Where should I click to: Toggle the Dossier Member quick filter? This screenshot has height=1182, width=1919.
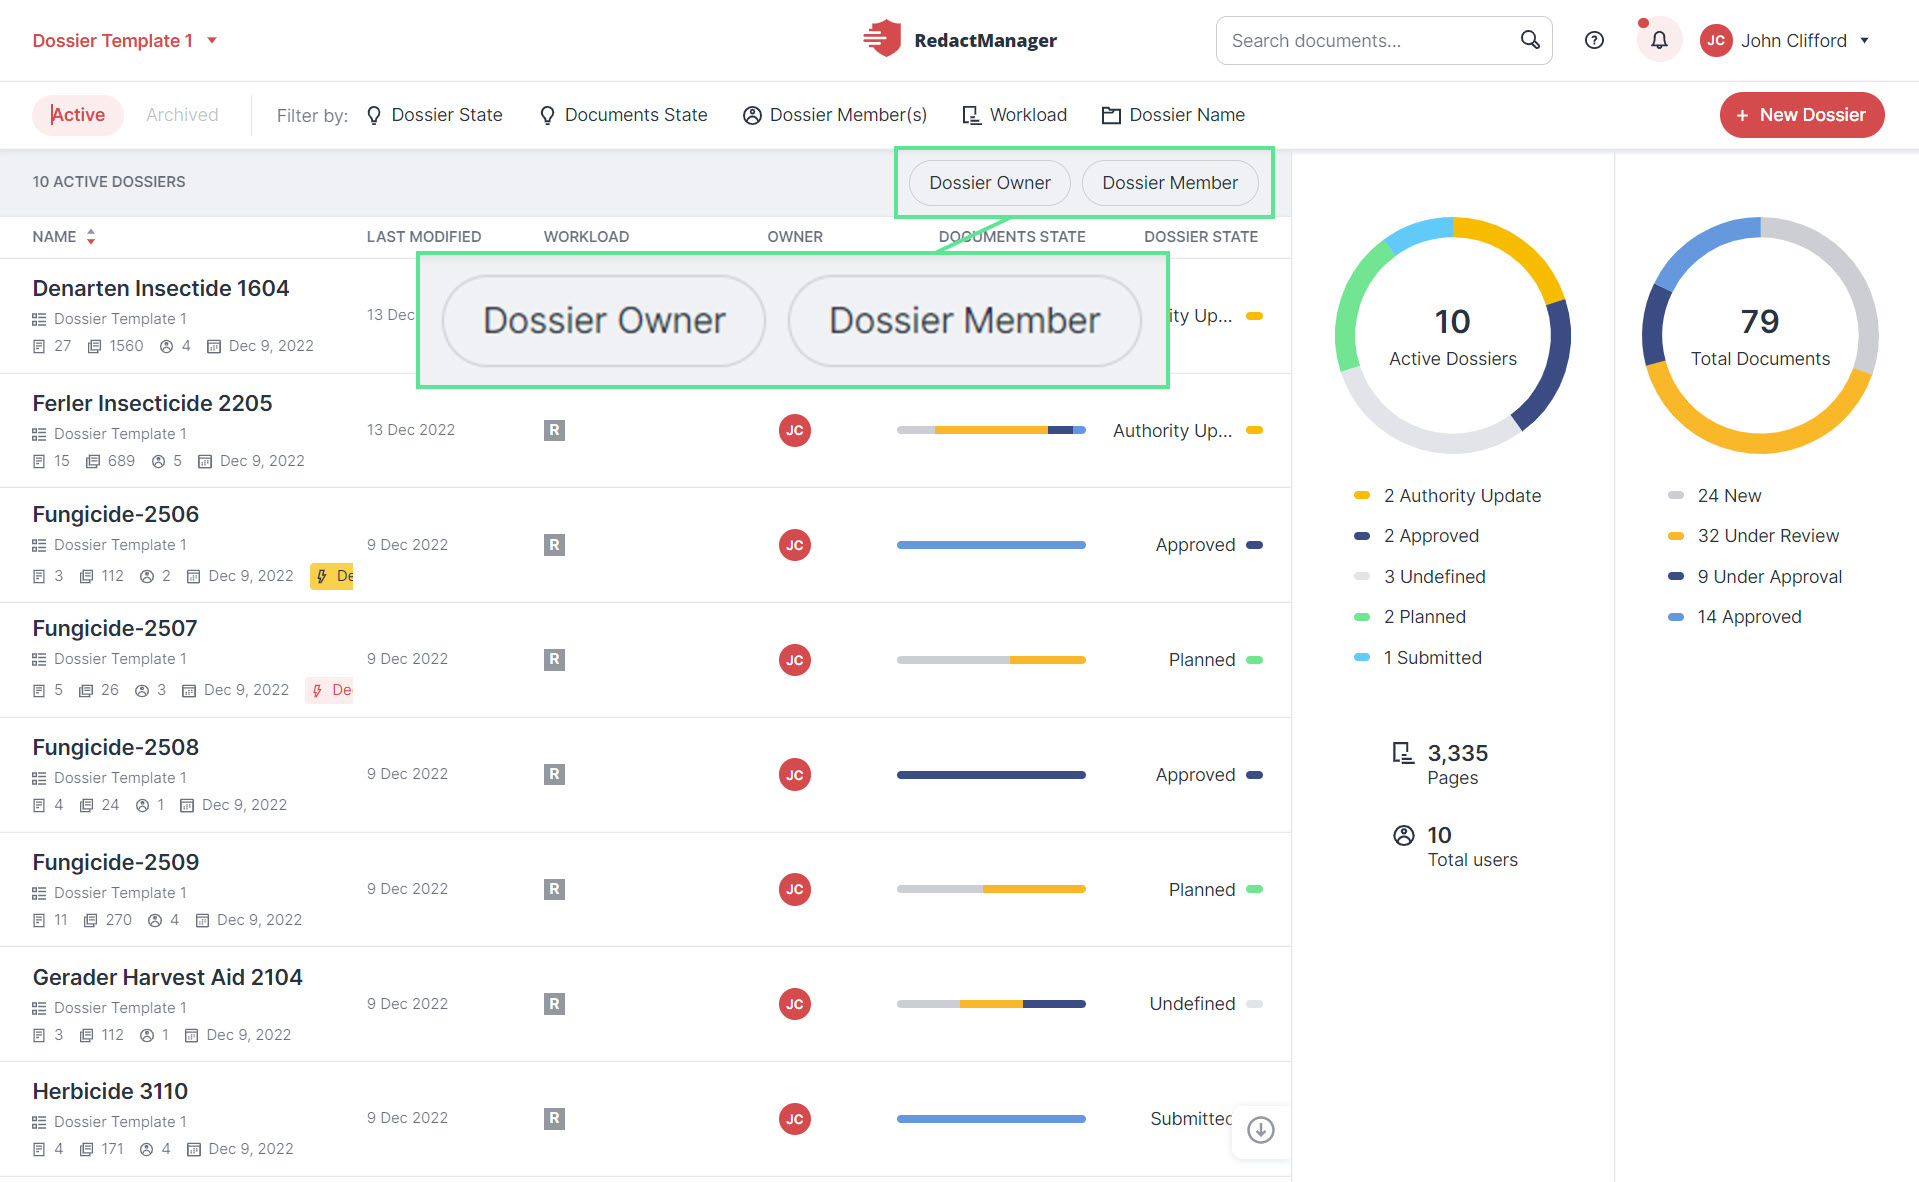point(1170,183)
